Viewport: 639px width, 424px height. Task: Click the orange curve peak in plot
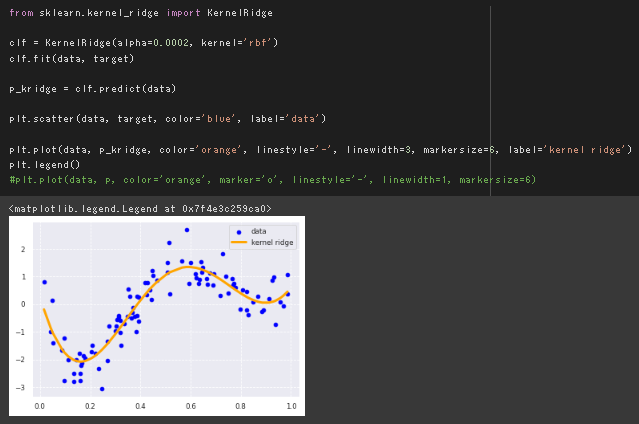189,266
